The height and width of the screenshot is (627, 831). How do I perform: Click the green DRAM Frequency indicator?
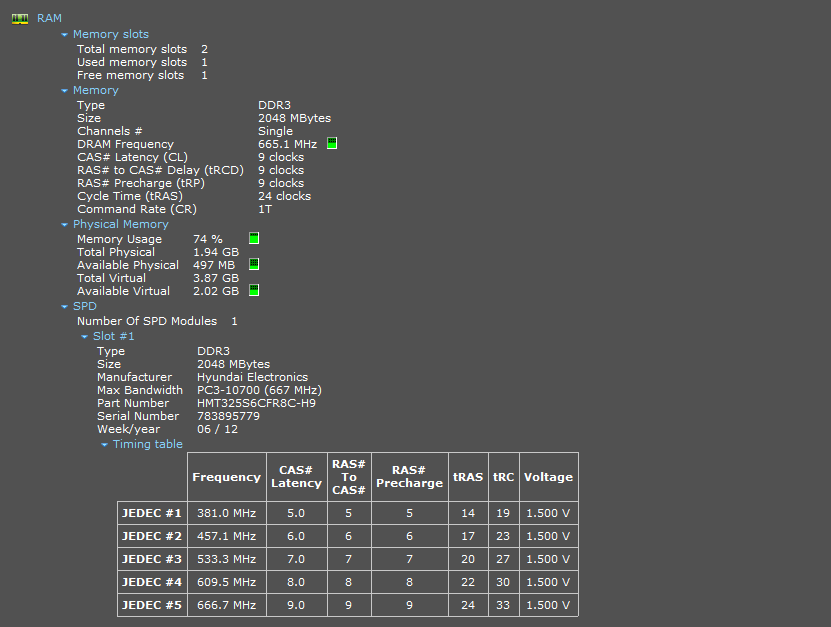click(x=332, y=143)
